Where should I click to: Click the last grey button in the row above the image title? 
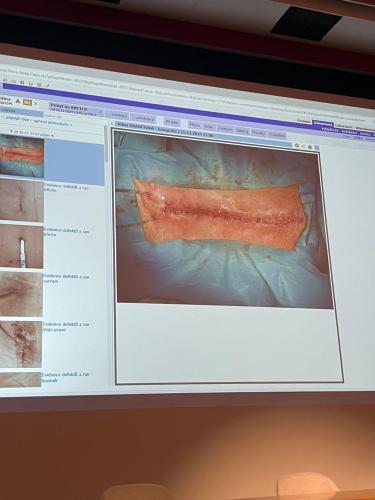pos(277,135)
